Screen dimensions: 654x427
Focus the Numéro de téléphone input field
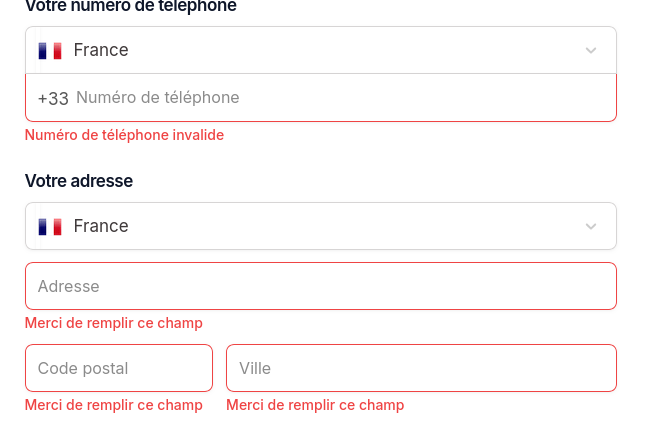pos(340,98)
